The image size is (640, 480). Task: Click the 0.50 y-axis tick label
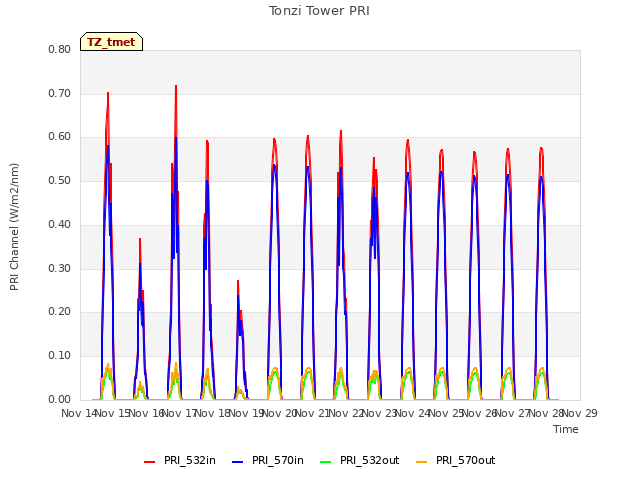point(60,180)
